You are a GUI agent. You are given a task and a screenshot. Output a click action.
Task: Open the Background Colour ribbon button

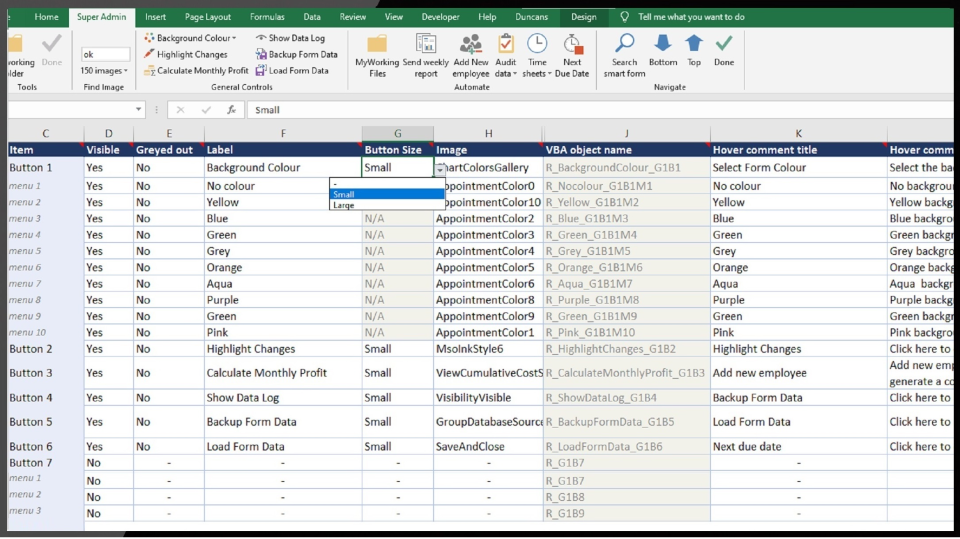point(190,38)
